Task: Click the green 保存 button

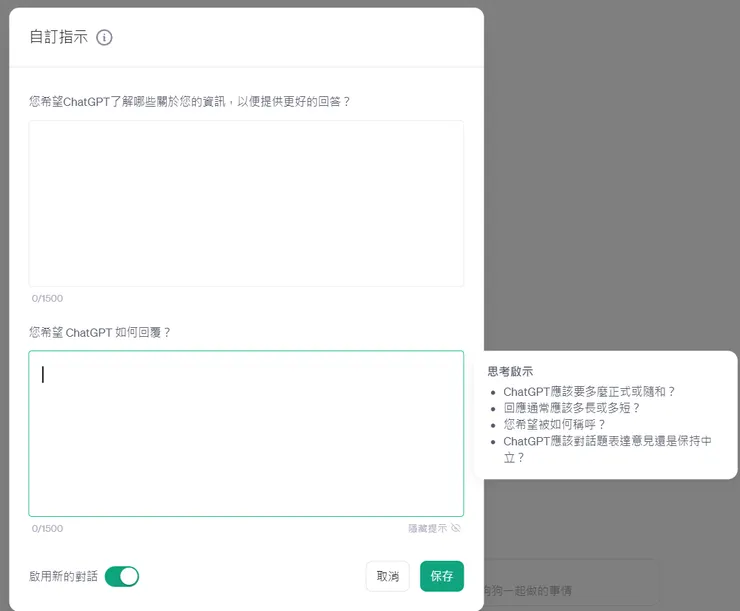Action: click(x=442, y=576)
